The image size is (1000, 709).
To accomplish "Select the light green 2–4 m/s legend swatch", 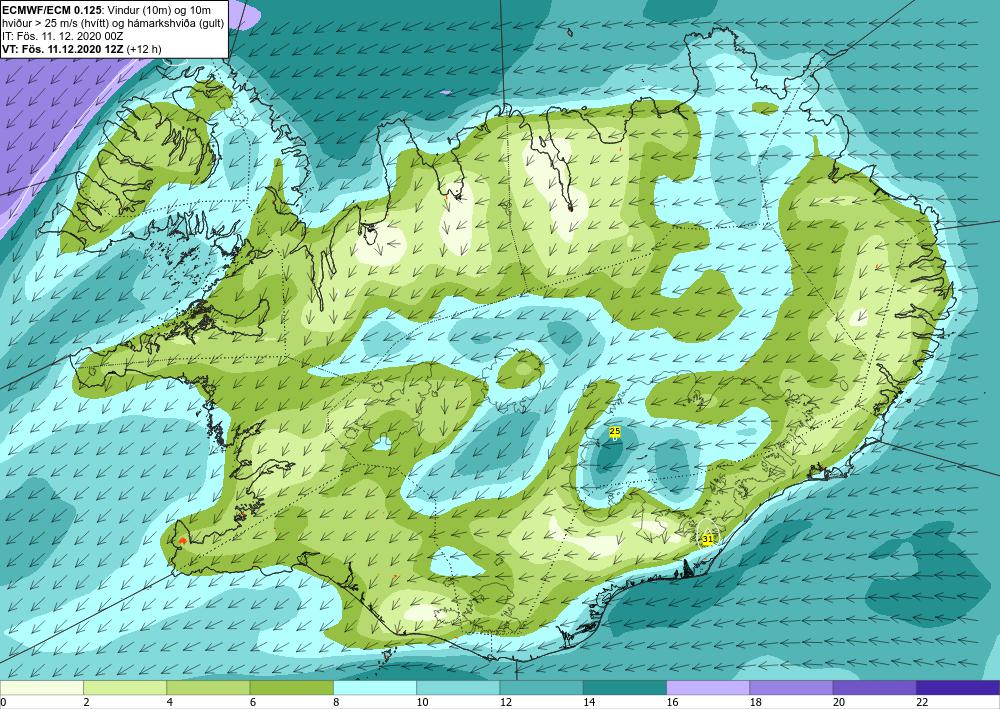I will pyautogui.click(x=125, y=687).
